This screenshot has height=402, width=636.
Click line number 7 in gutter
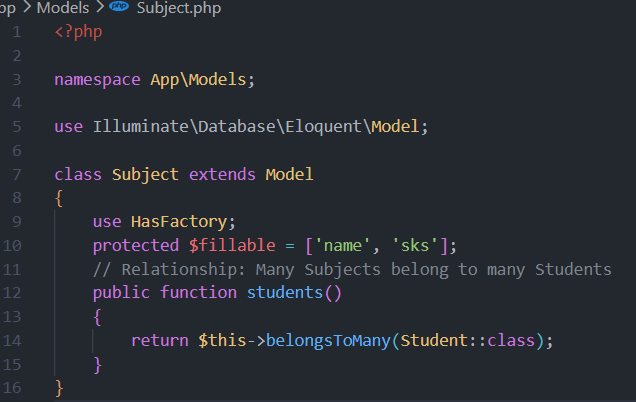click(x=17, y=174)
